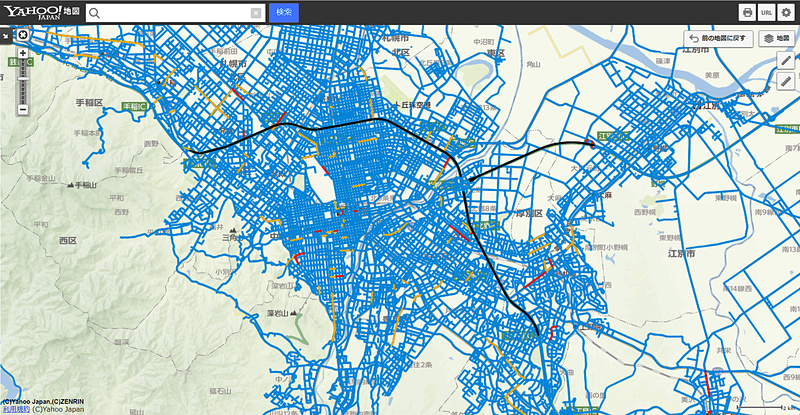Click the 手稲山 mountain marker
The image size is (800, 415).
82,185
